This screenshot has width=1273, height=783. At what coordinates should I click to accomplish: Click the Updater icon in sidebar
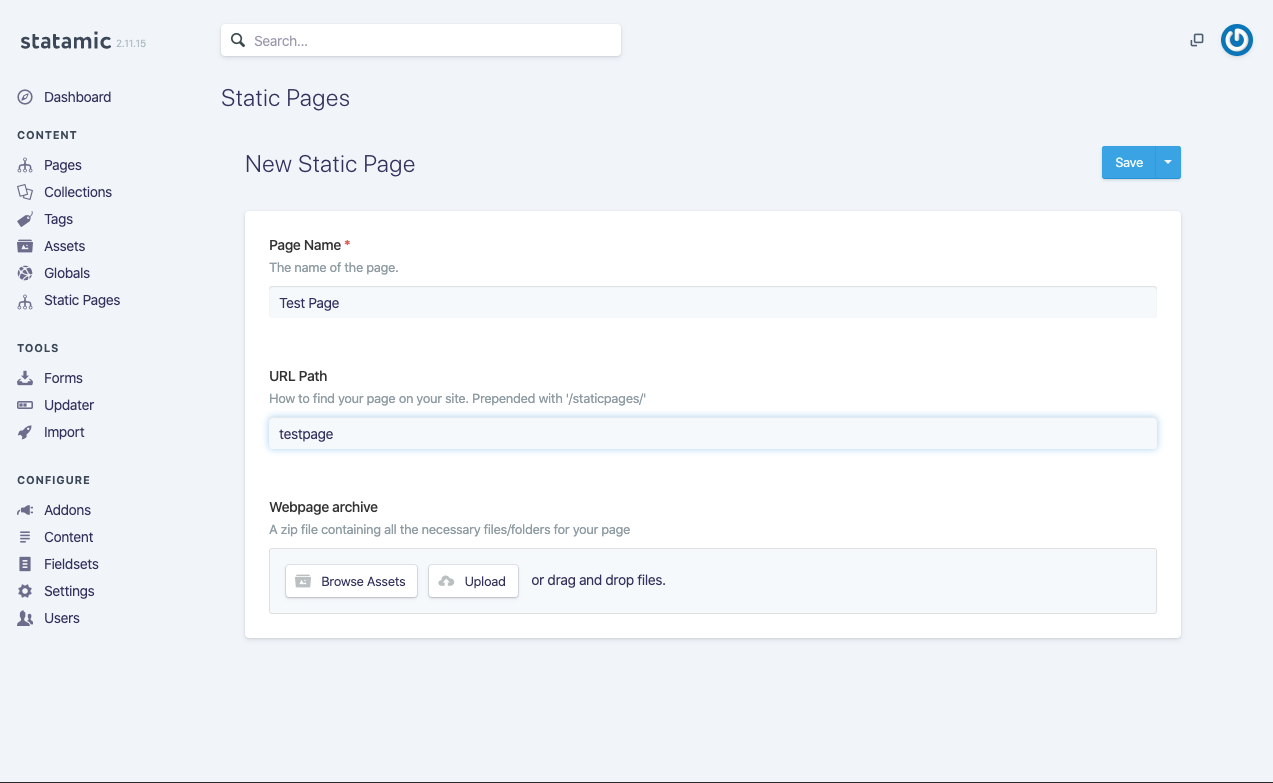25,405
